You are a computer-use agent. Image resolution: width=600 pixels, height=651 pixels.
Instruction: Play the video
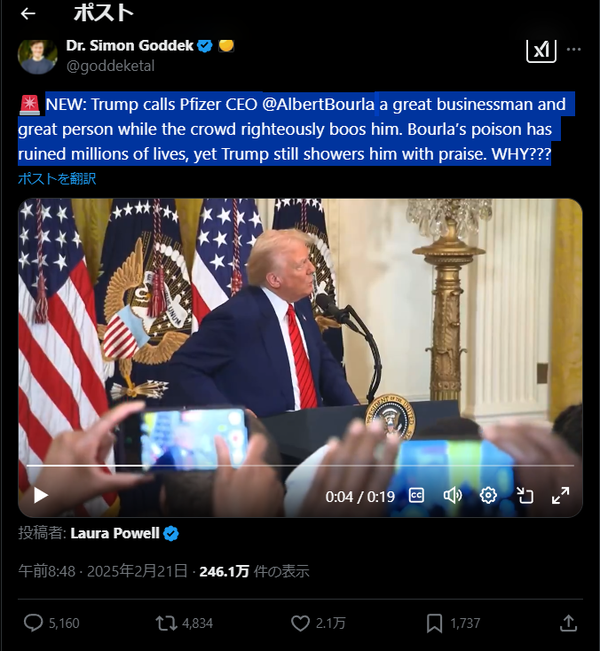pyautogui.click(x=41, y=495)
